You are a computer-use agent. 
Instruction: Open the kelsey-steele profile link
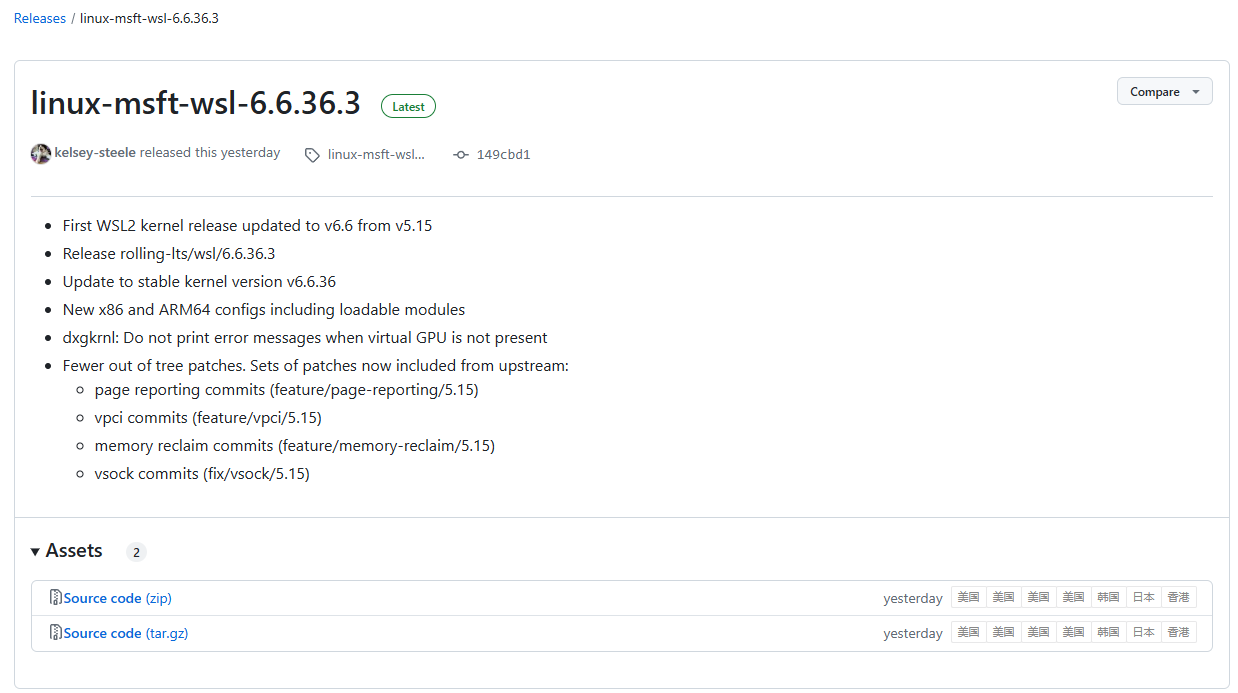[95, 153]
